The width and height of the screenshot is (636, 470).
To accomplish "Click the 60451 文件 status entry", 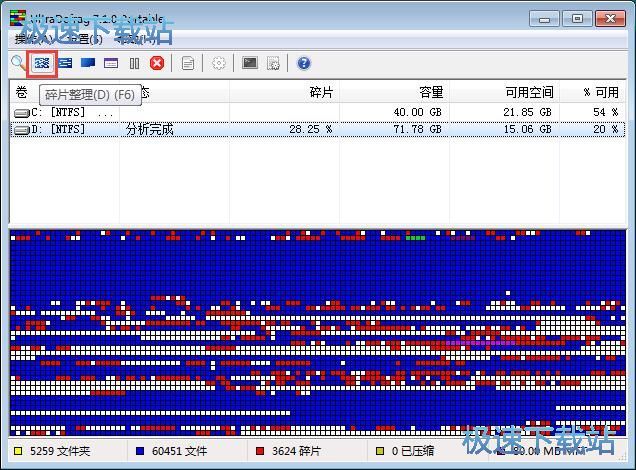I will [x=179, y=451].
